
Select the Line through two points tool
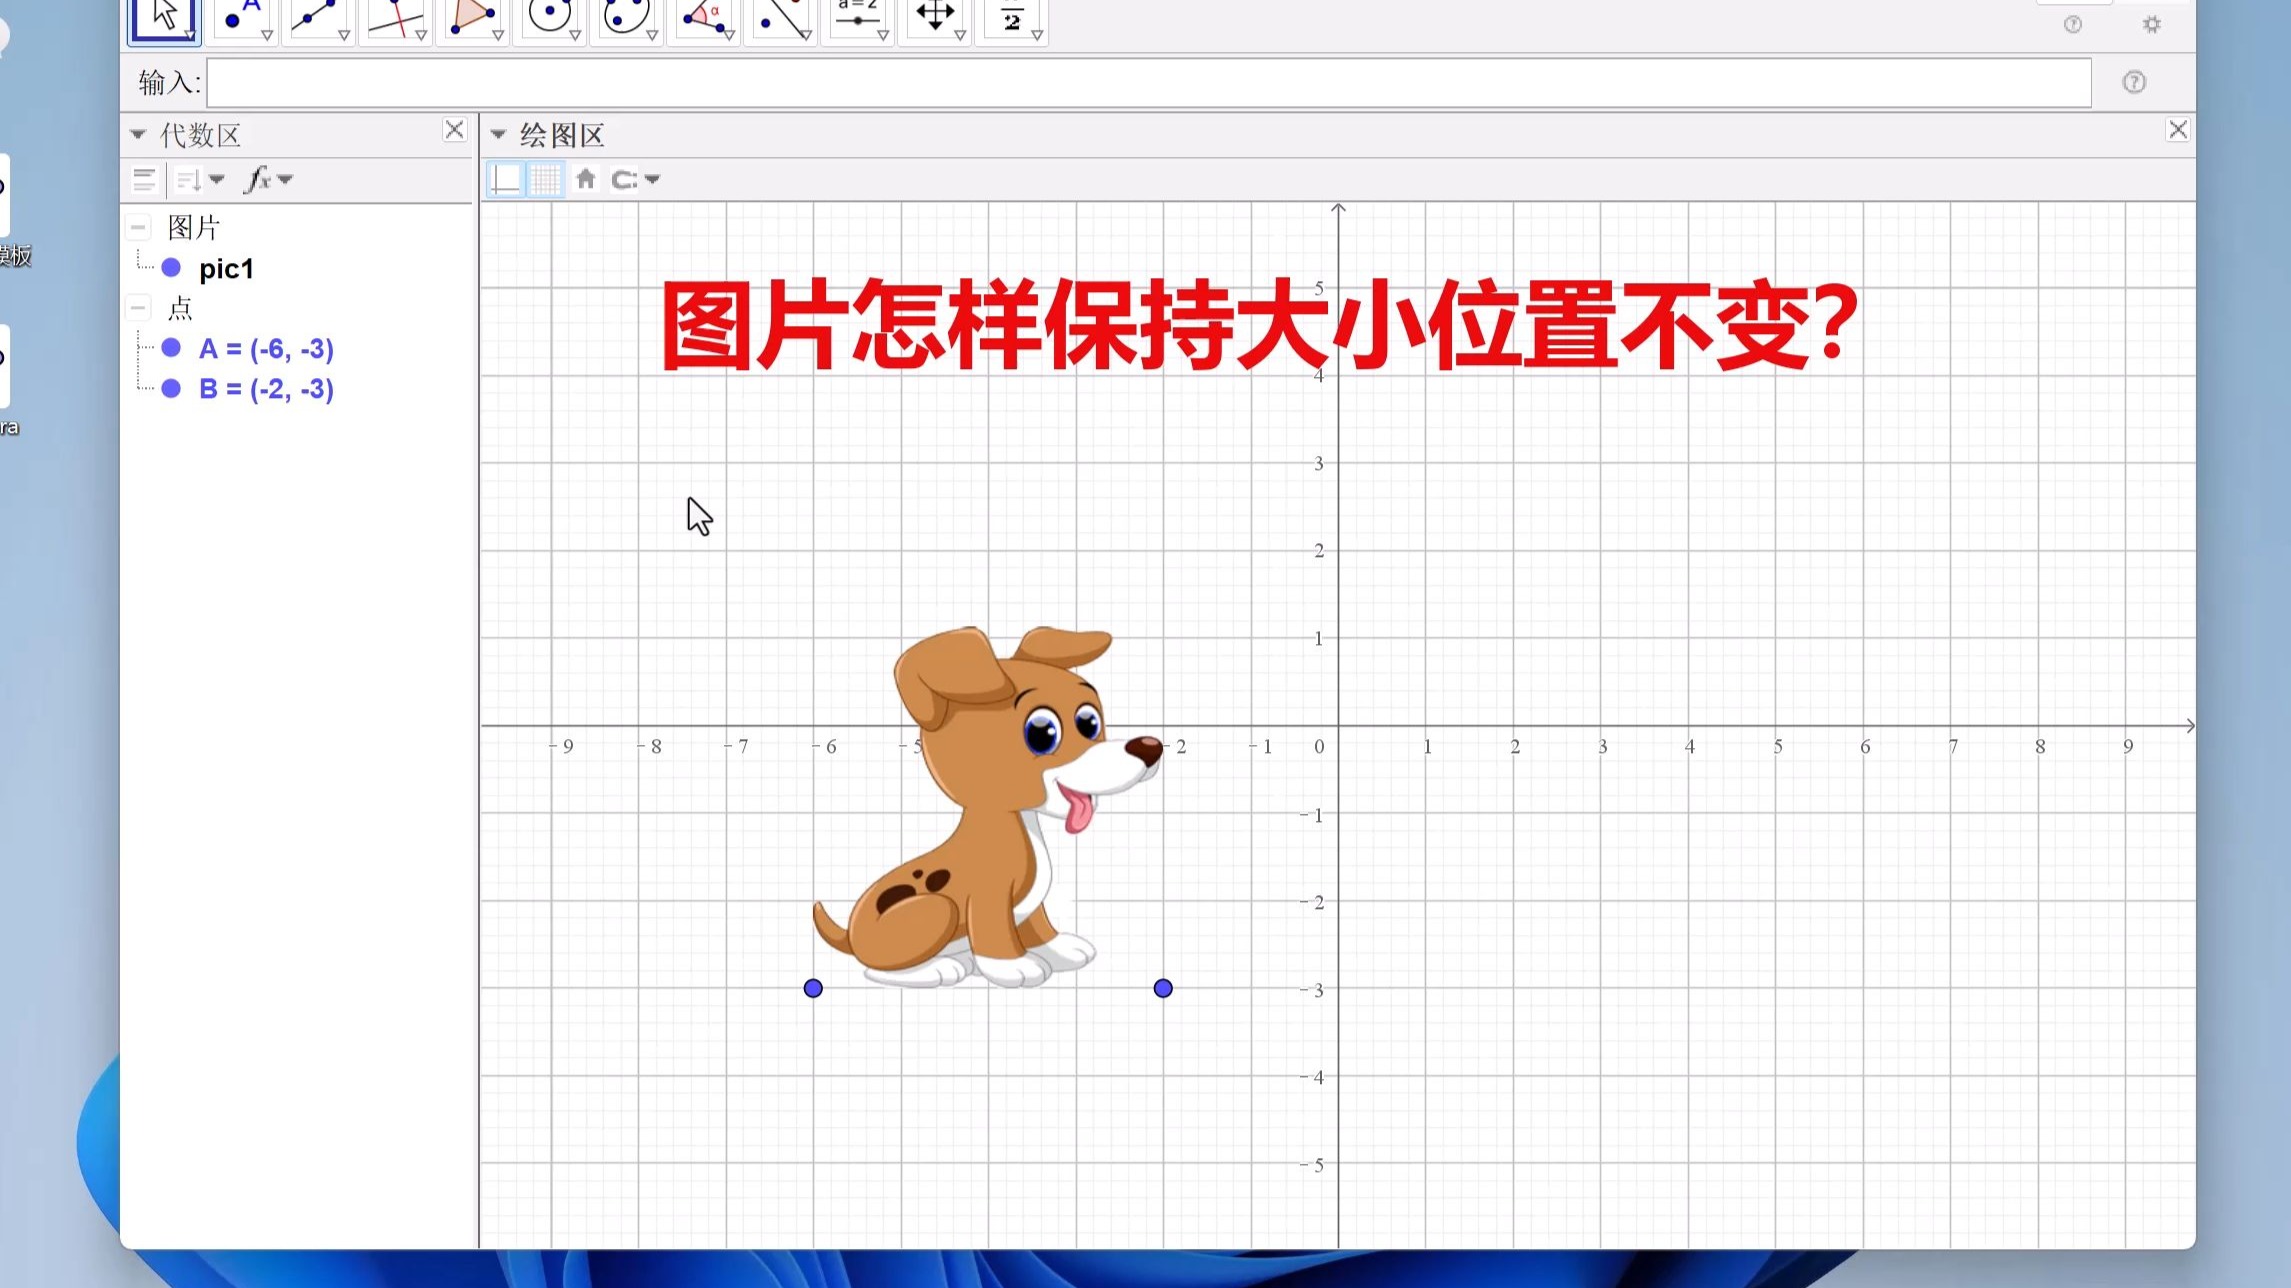point(317,15)
